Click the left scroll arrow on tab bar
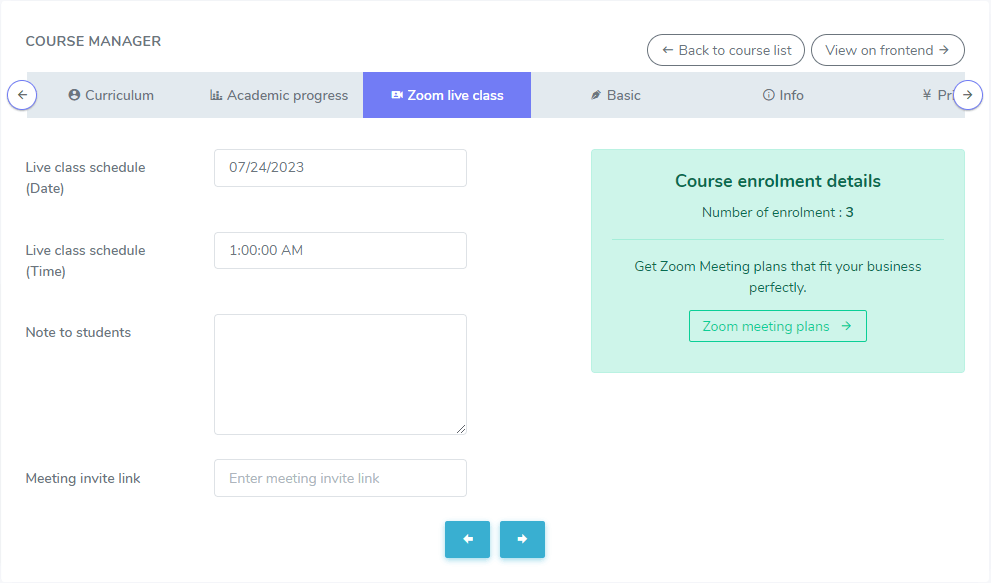This screenshot has width=991, height=583. pos(22,95)
